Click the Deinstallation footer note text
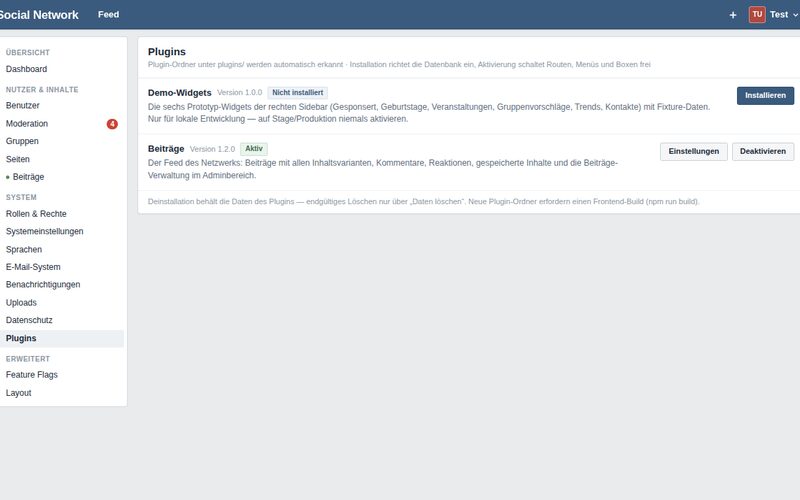 423,202
